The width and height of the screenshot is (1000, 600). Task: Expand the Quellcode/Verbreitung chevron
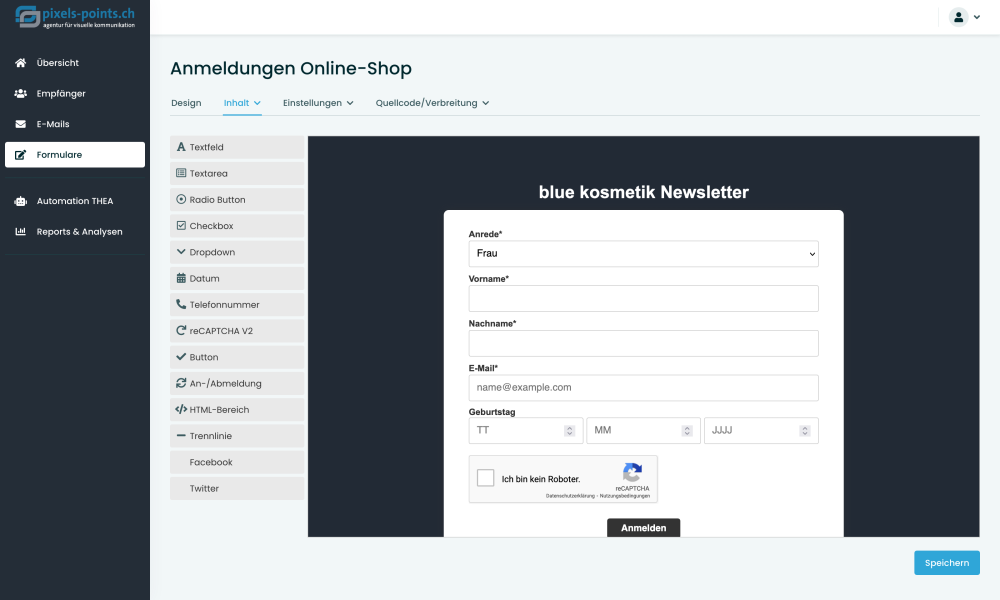(x=485, y=103)
